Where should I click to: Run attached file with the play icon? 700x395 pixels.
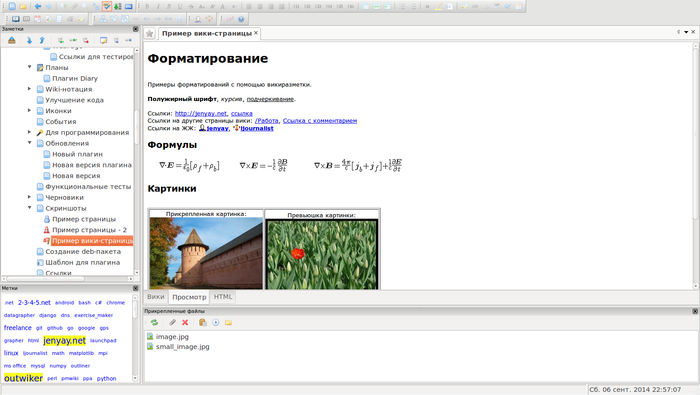point(216,322)
